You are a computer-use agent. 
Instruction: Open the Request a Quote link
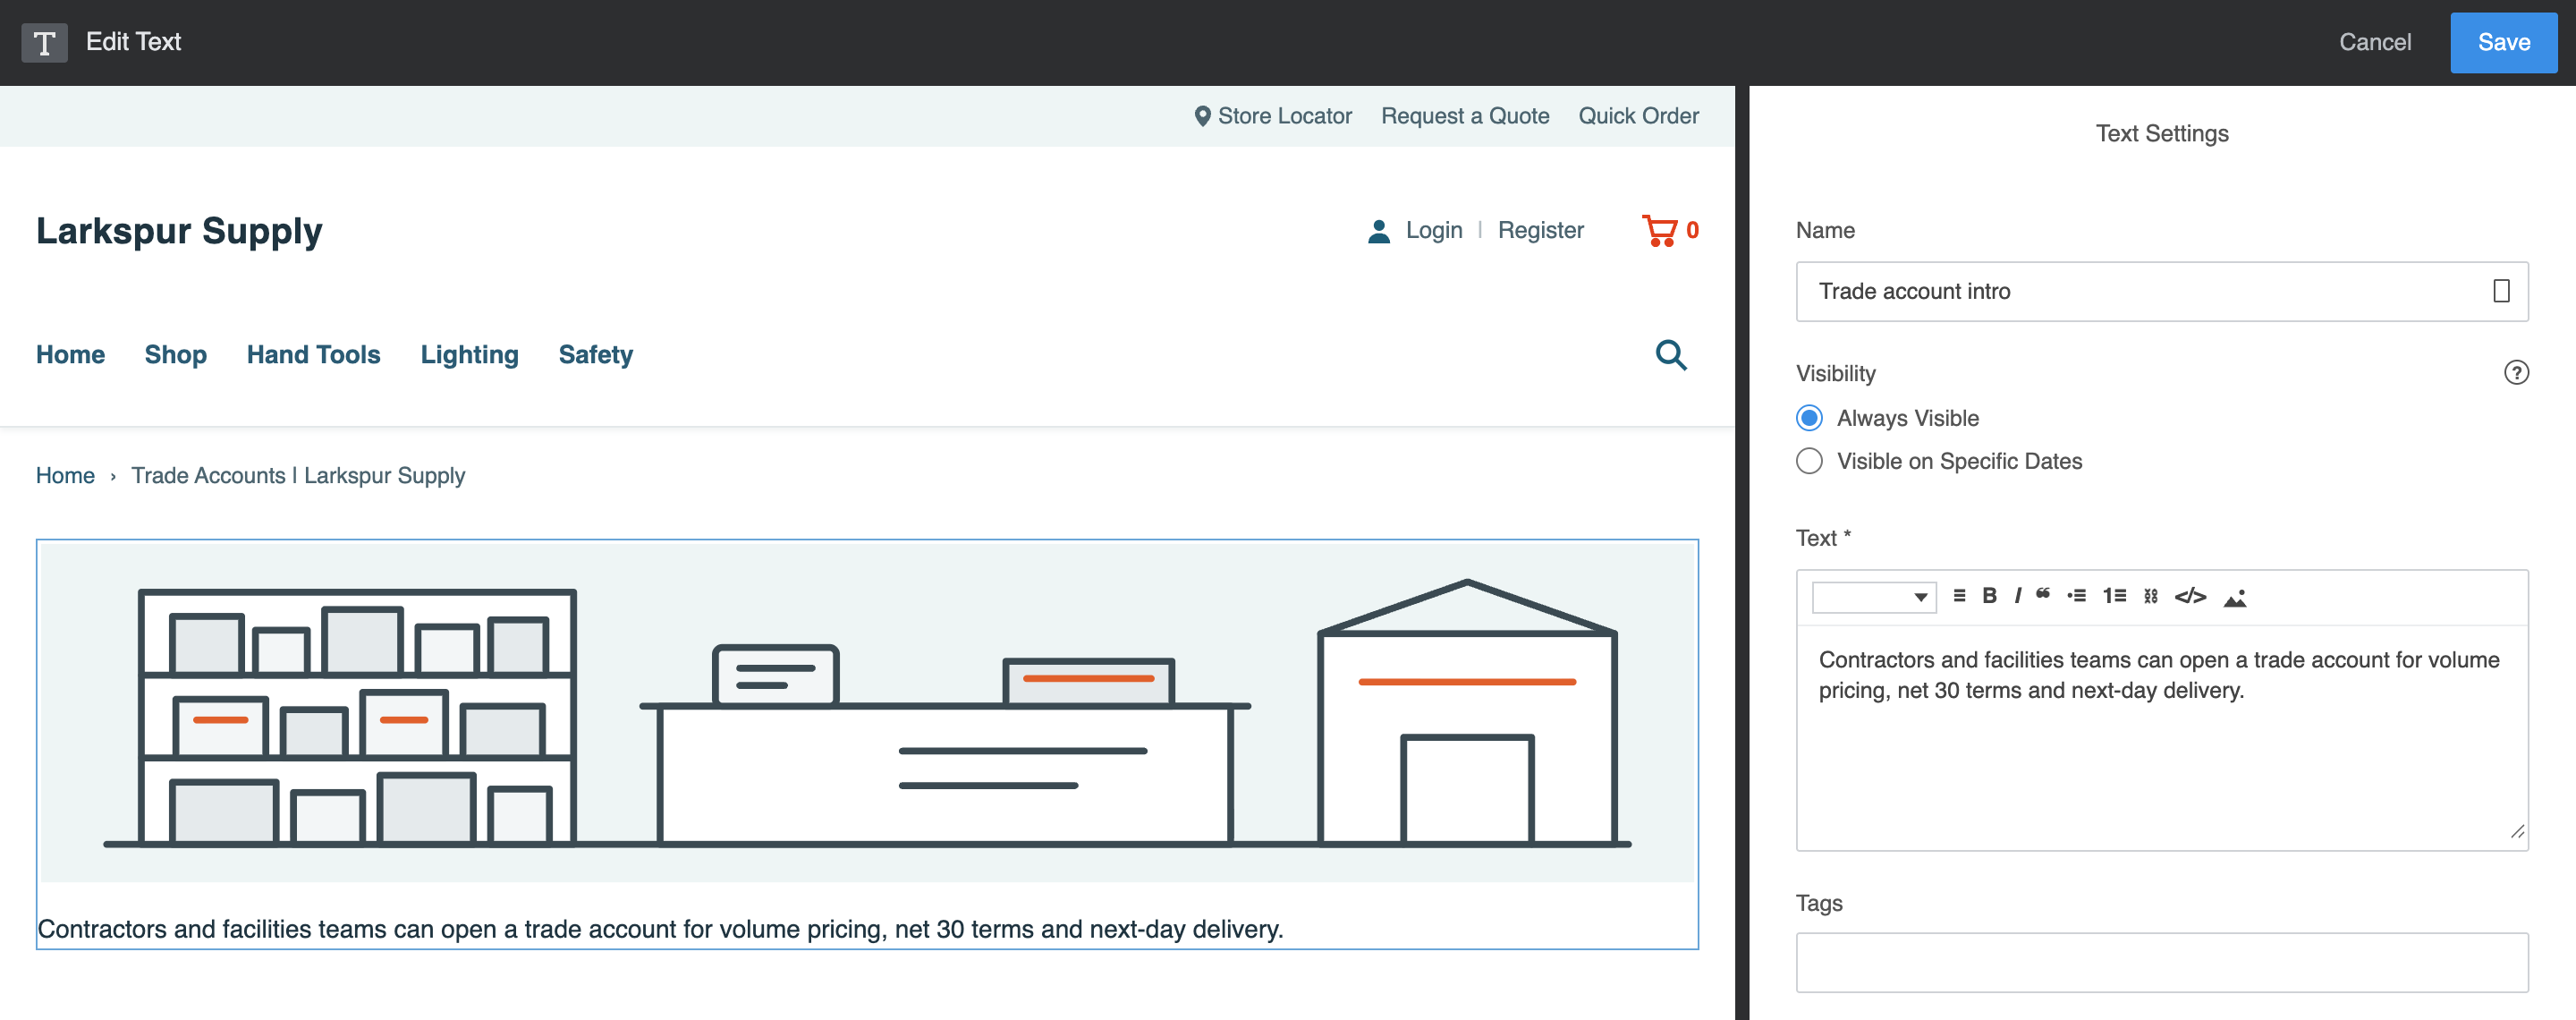(1464, 116)
